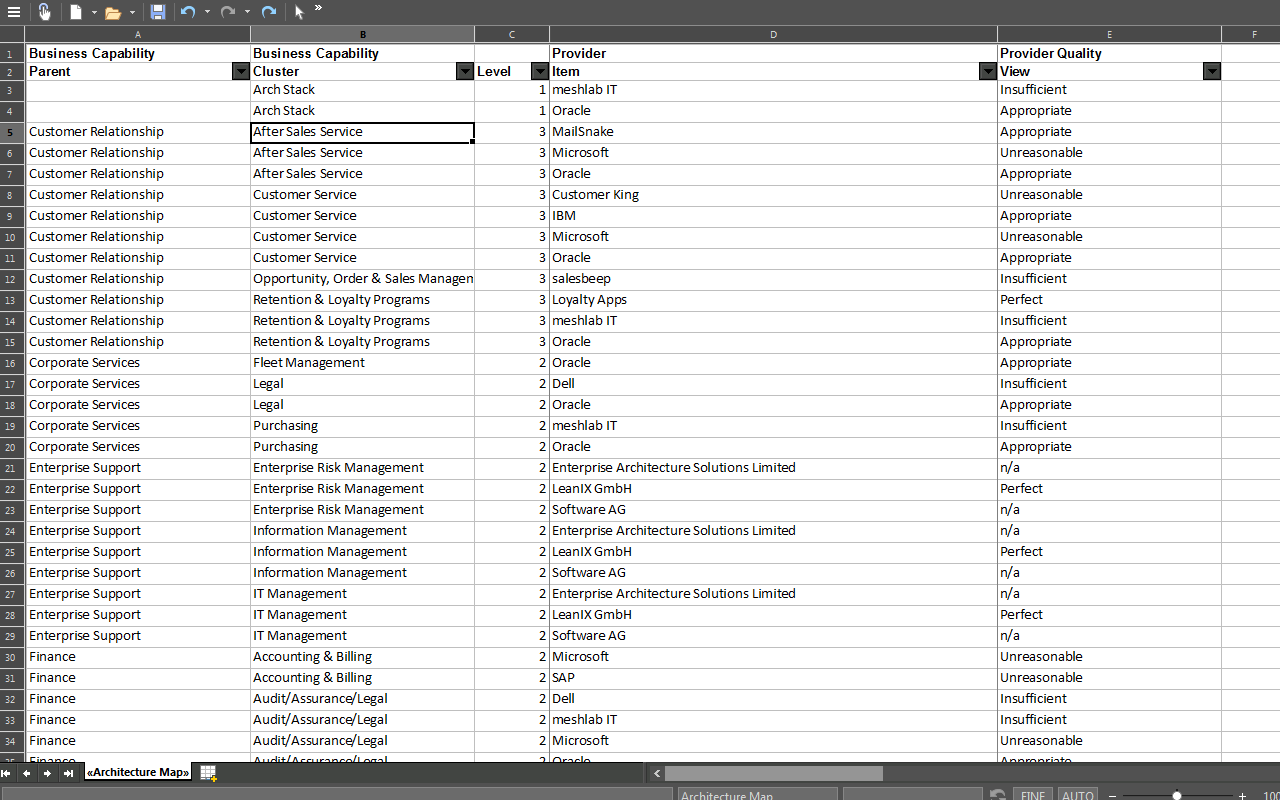
Task: Select column B header
Action: coord(362,34)
